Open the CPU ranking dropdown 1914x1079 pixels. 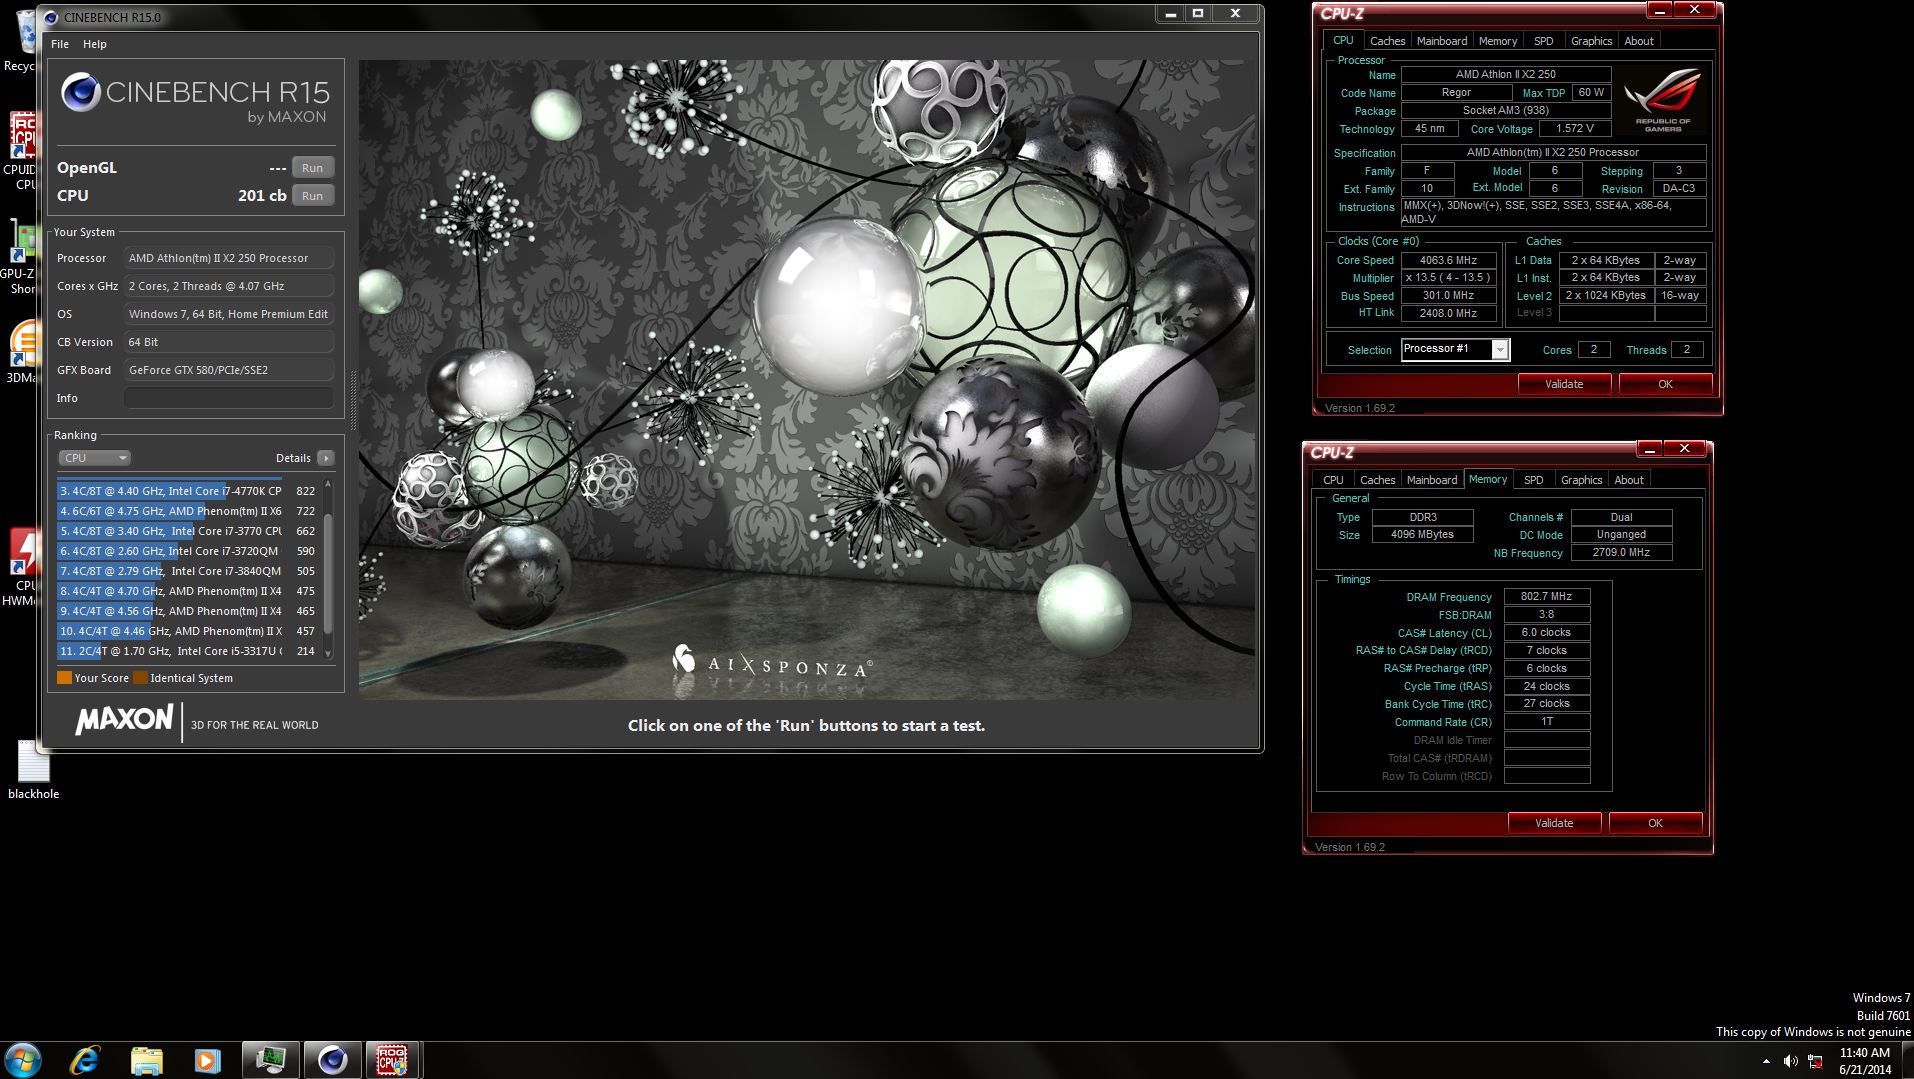point(95,458)
